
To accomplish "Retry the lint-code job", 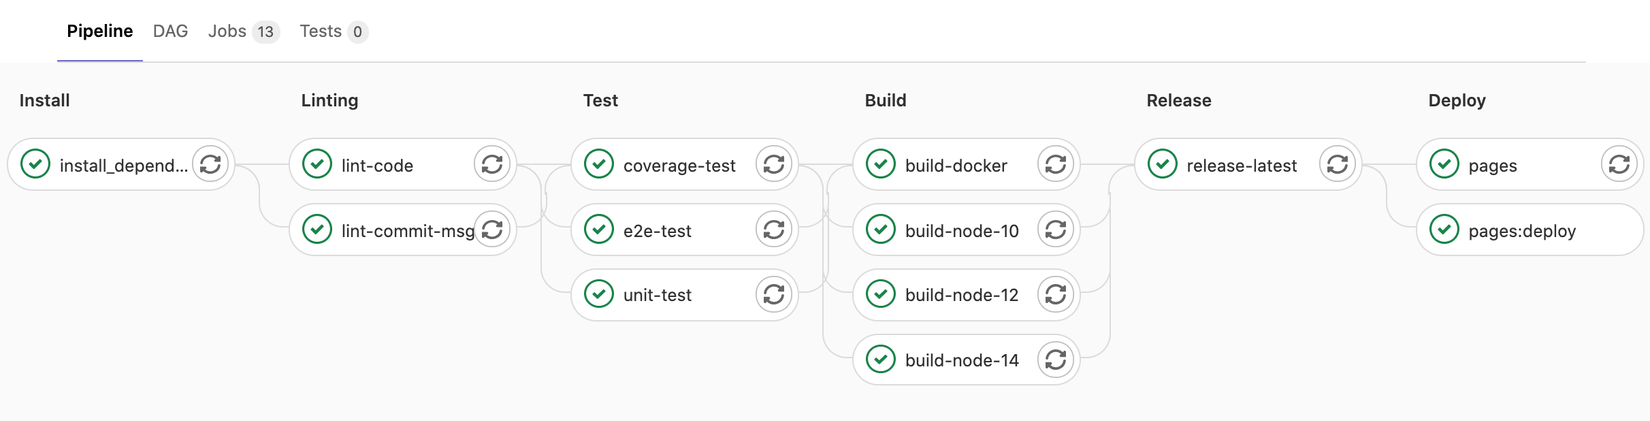I will tap(492, 164).
